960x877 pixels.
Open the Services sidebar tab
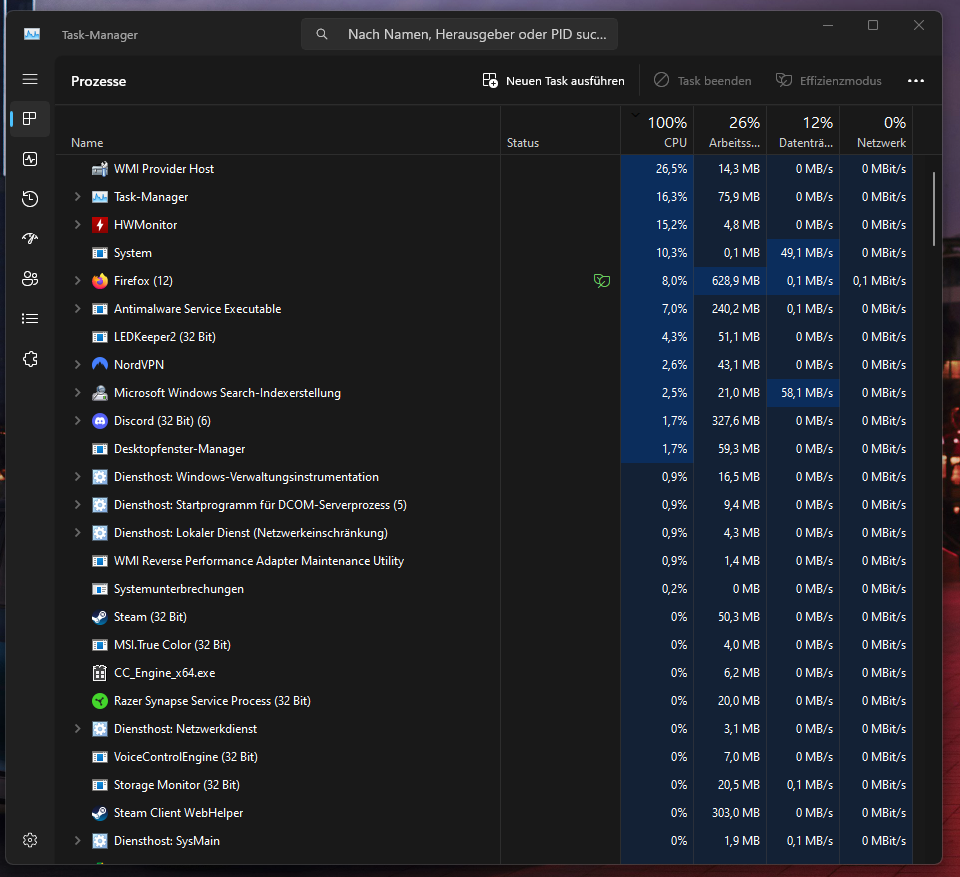pos(30,359)
